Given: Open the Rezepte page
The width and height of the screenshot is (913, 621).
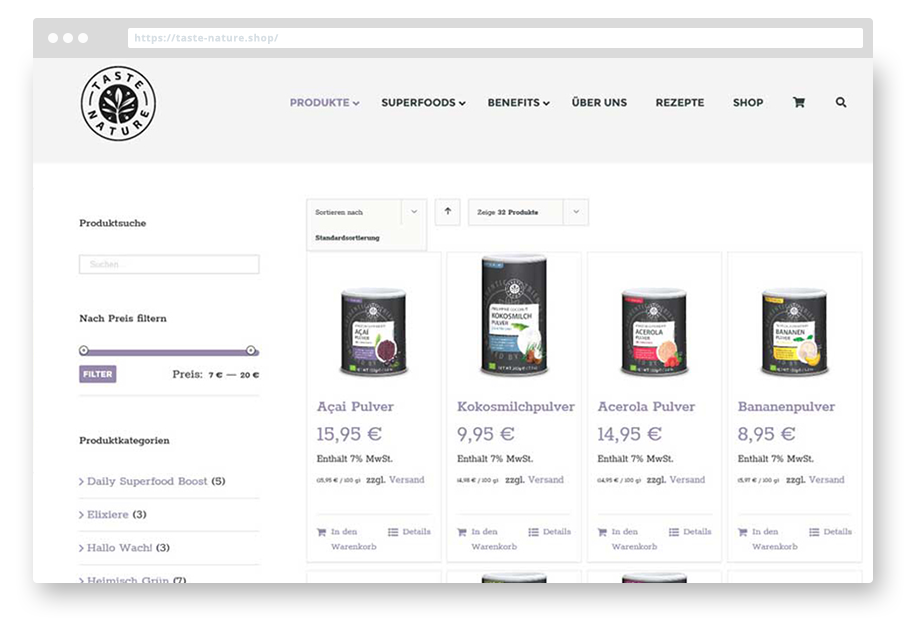Looking at the screenshot, I should (x=680, y=102).
